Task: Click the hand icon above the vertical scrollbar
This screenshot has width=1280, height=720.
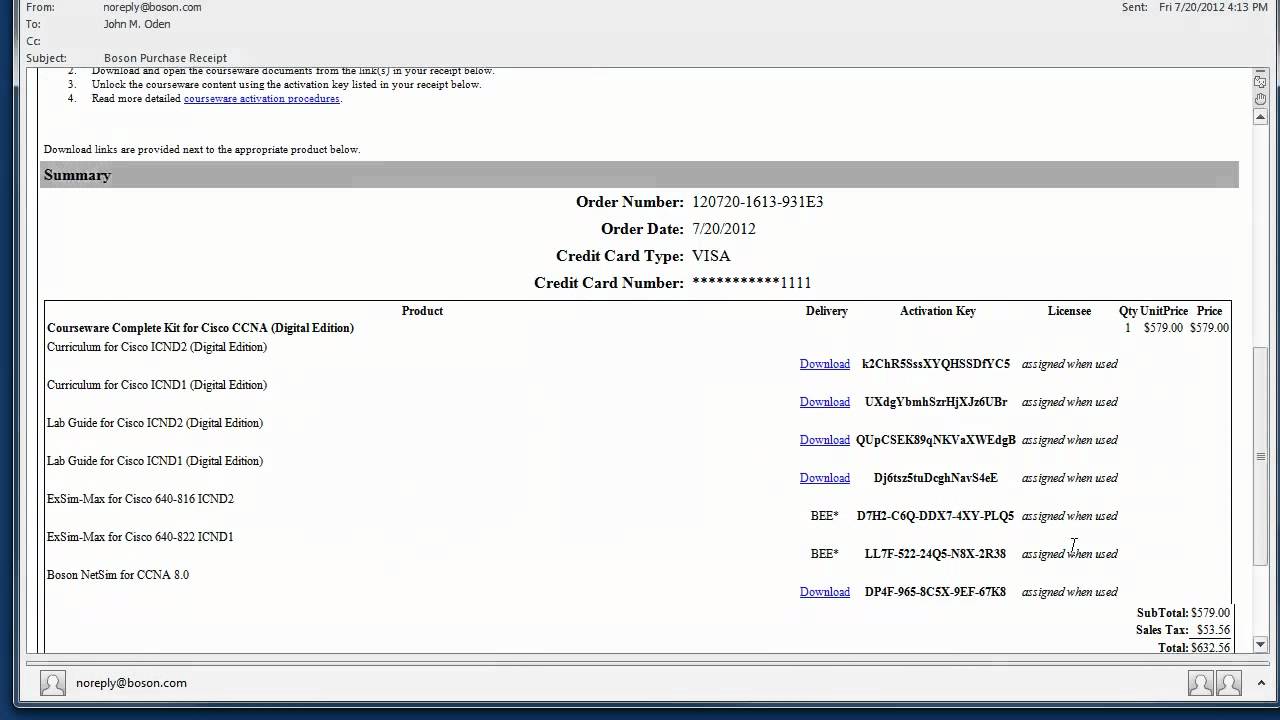Action: [1260, 98]
